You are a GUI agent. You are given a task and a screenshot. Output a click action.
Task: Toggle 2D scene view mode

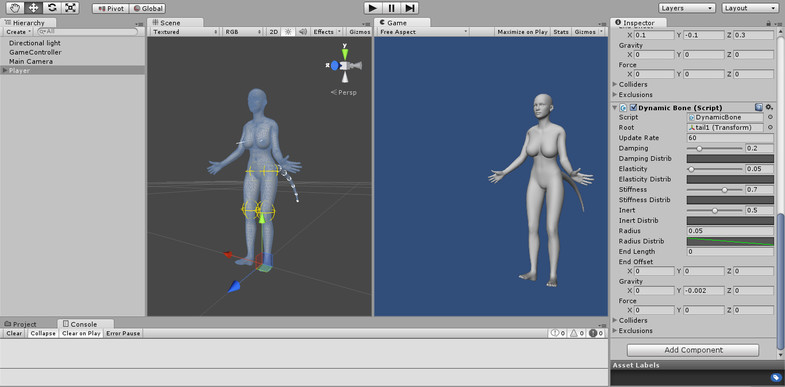click(x=273, y=32)
